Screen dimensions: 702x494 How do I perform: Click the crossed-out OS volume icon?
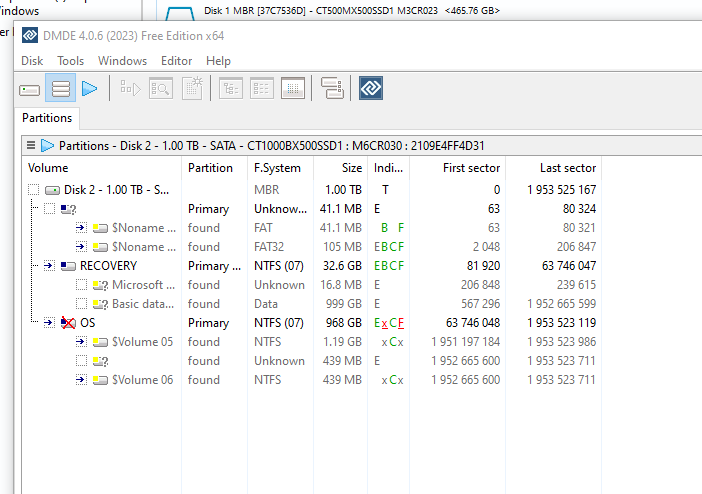(68, 323)
